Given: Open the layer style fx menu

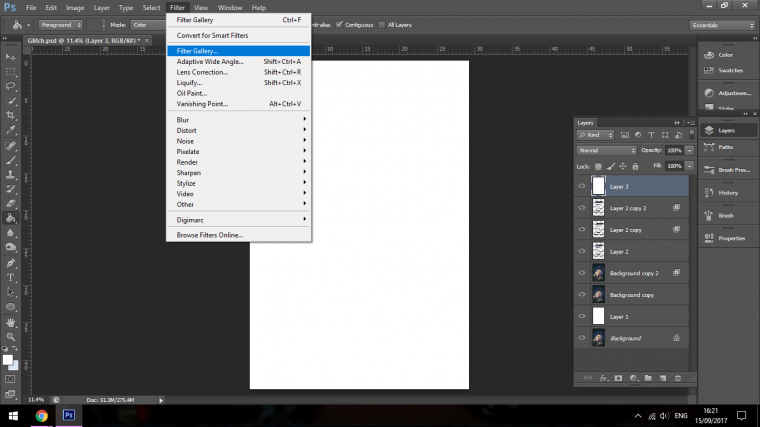Looking at the screenshot, I should click(603, 378).
